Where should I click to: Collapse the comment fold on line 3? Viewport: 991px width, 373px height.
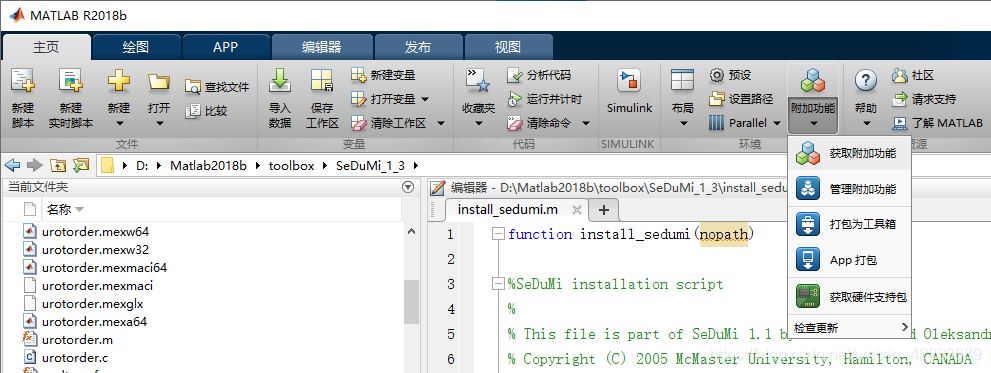(x=498, y=284)
